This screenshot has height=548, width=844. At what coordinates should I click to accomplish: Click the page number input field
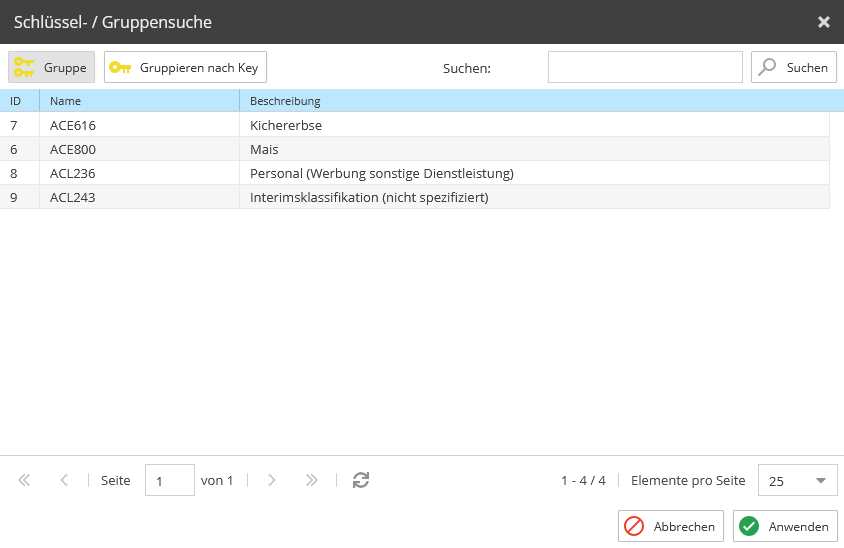tap(170, 480)
